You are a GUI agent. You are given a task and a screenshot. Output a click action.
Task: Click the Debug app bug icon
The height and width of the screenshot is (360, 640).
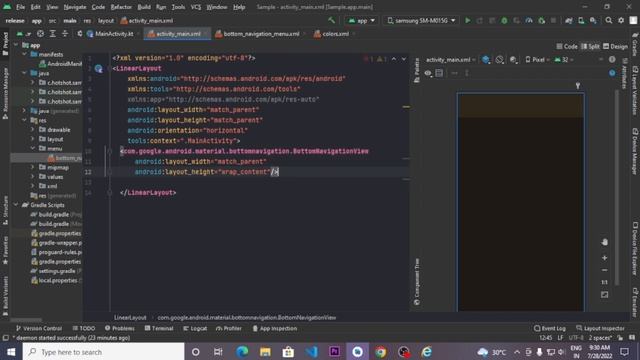pyautogui.click(x=504, y=20)
